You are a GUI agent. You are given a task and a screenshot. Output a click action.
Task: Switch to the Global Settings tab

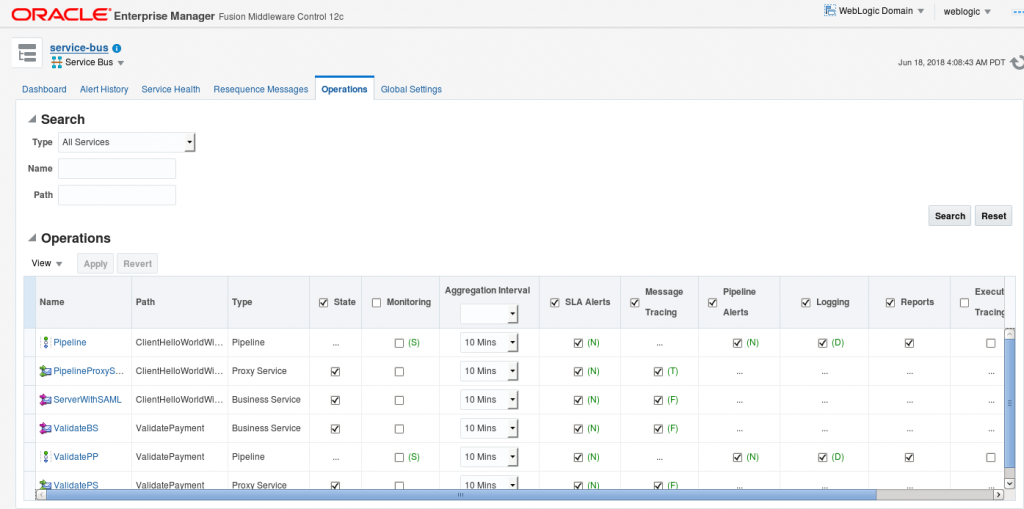[x=411, y=90]
